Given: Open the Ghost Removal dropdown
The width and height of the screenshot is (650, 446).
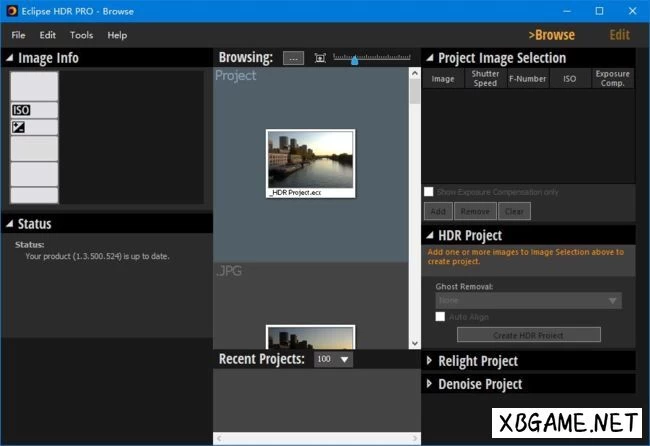Looking at the screenshot, I should [528, 300].
